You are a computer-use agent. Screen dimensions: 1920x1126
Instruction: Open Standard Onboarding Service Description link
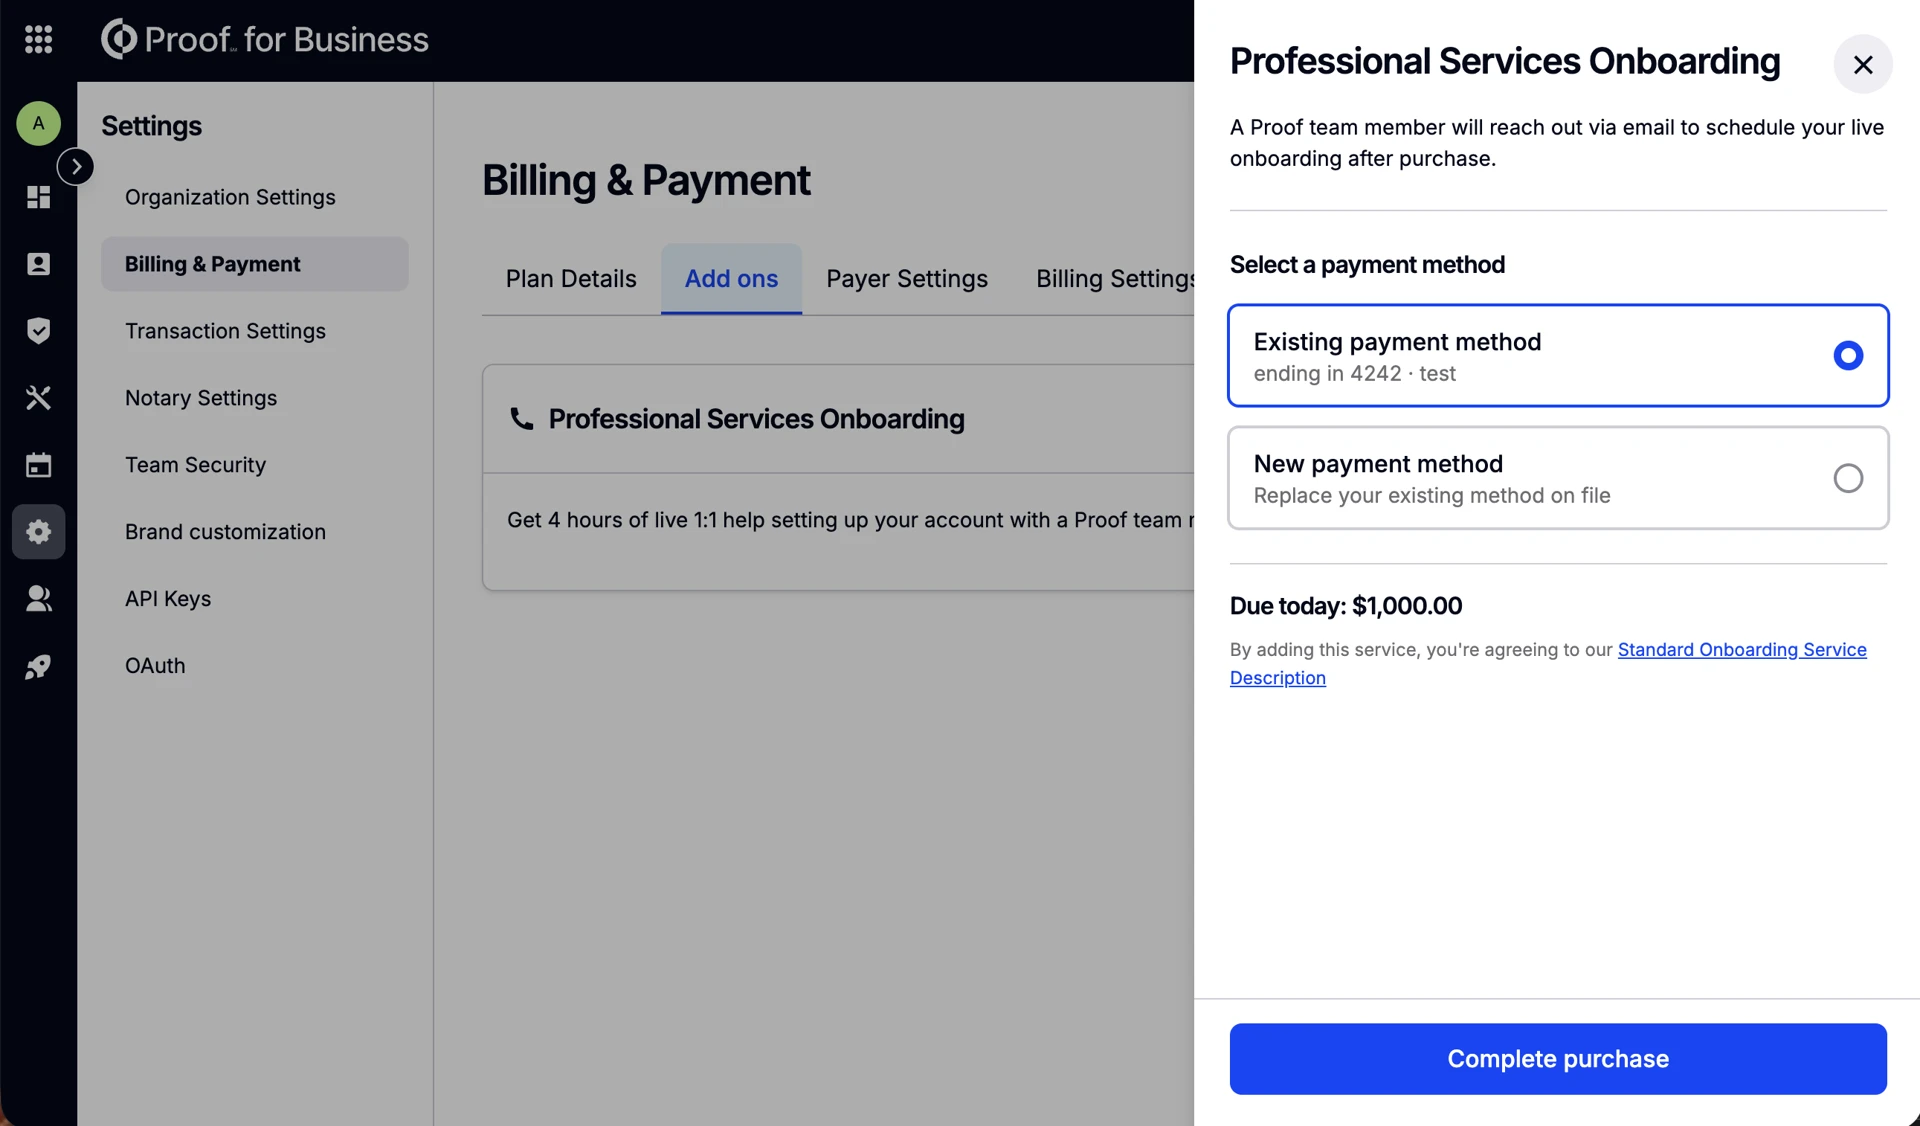(1742, 650)
